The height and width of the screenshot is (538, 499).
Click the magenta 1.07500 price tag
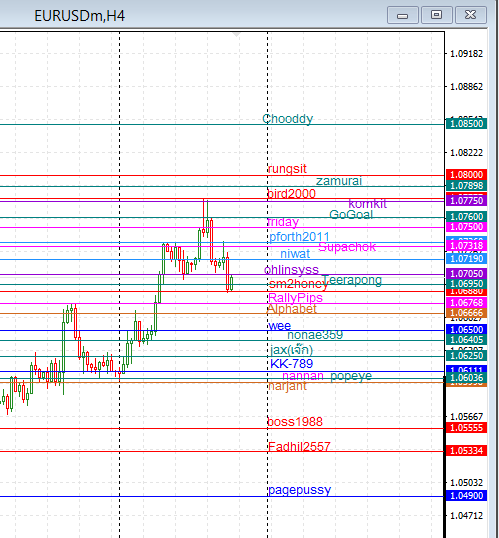pyautogui.click(x=466, y=227)
